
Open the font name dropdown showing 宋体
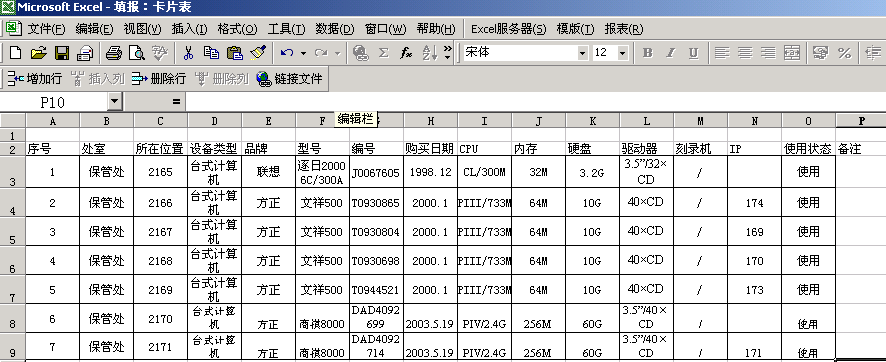click(x=583, y=53)
